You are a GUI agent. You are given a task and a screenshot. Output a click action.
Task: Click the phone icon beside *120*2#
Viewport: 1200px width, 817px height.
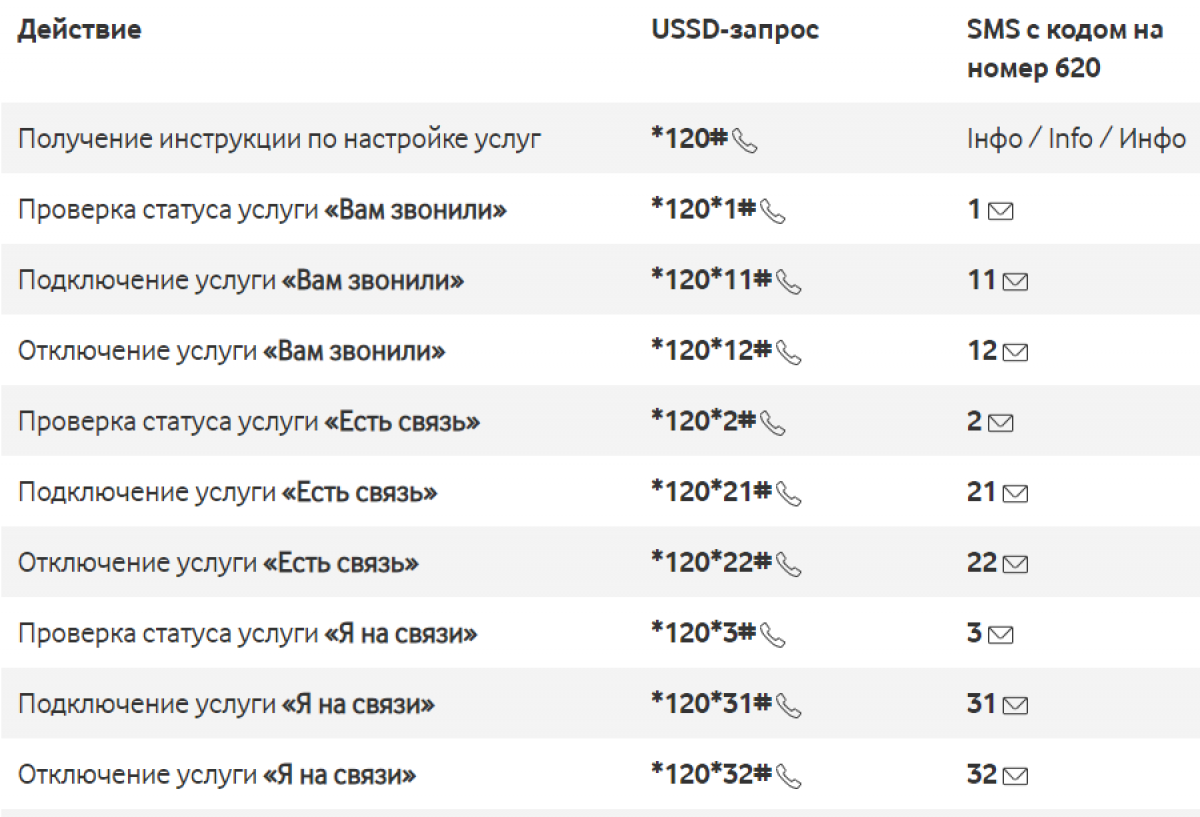tap(773, 424)
